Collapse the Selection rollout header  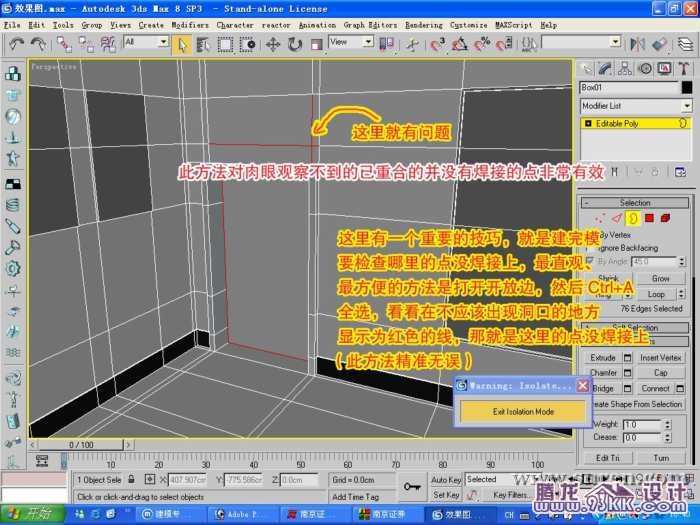pos(634,203)
